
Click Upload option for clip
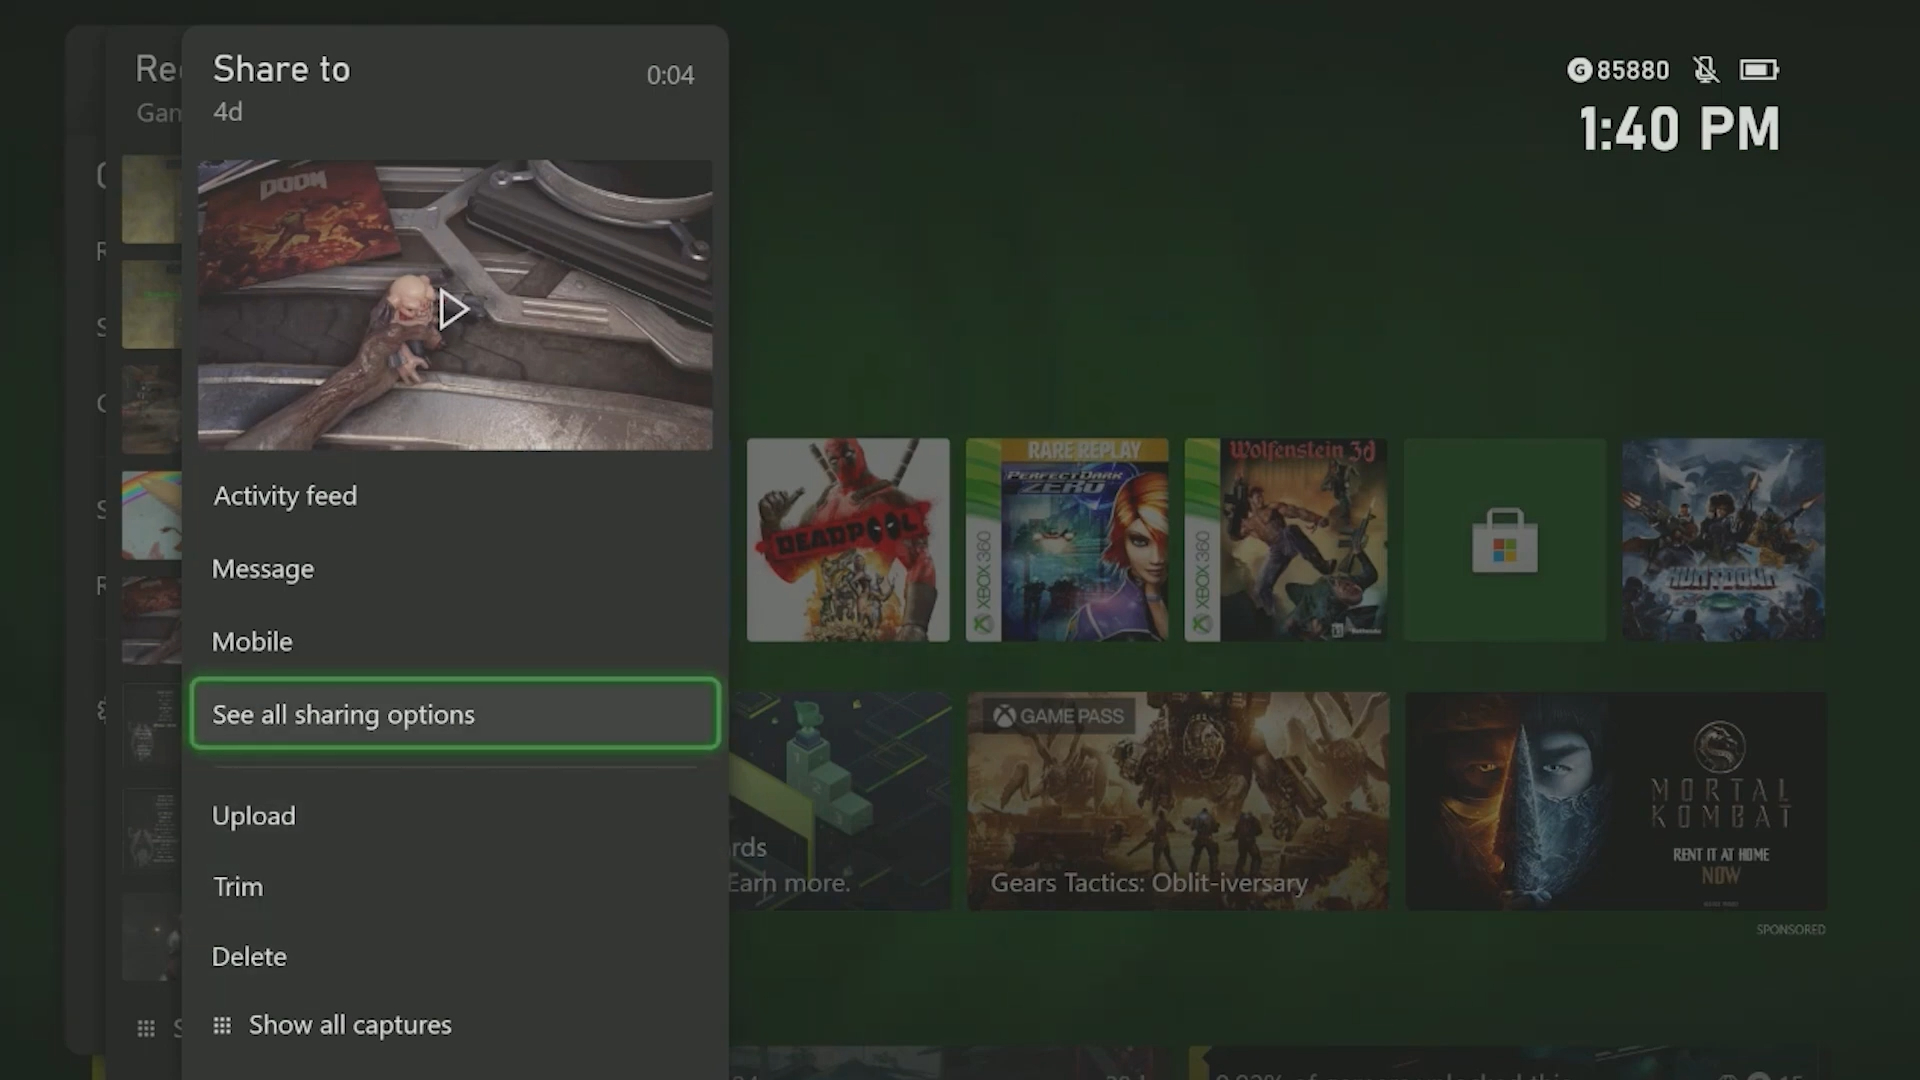coord(253,815)
